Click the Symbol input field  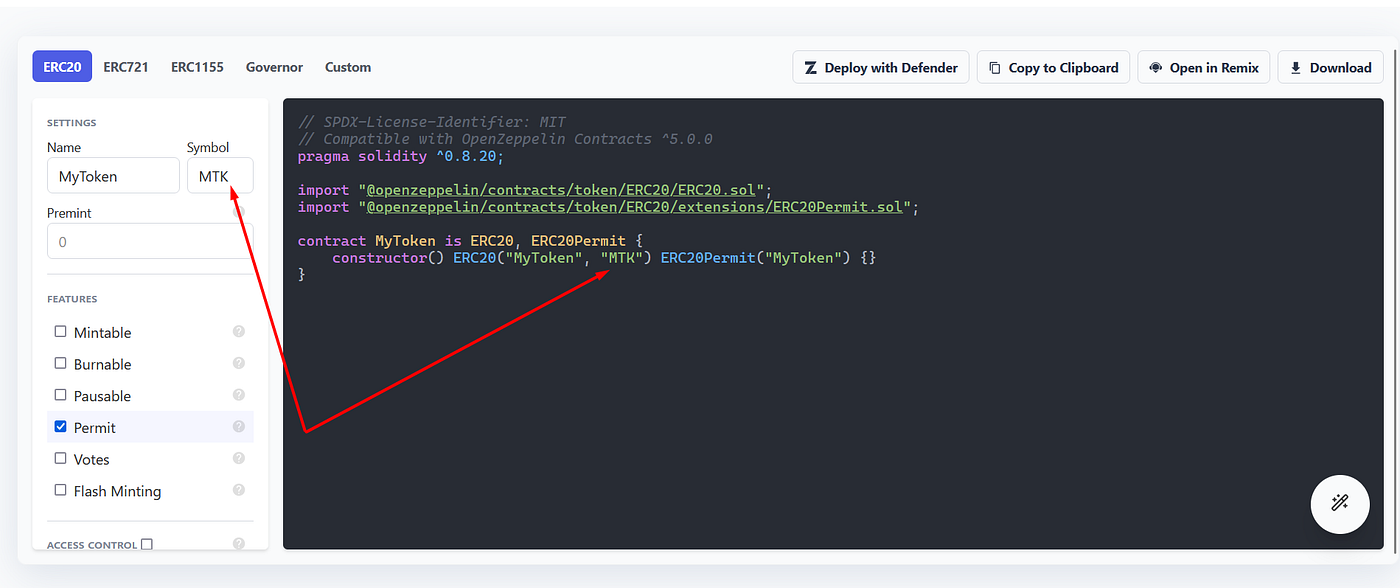click(x=220, y=176)
